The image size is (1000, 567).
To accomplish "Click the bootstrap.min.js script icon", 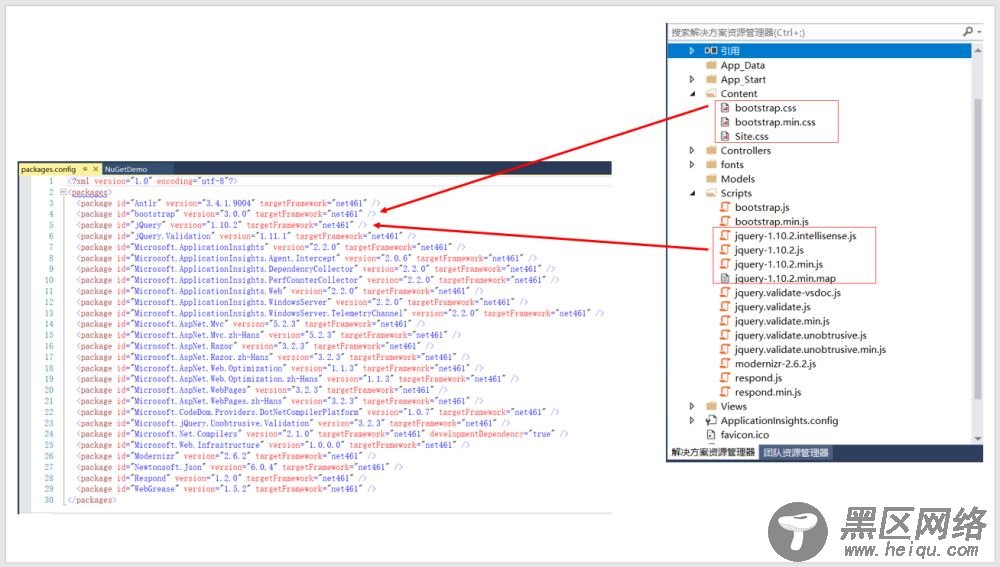I will click(724, 221).
